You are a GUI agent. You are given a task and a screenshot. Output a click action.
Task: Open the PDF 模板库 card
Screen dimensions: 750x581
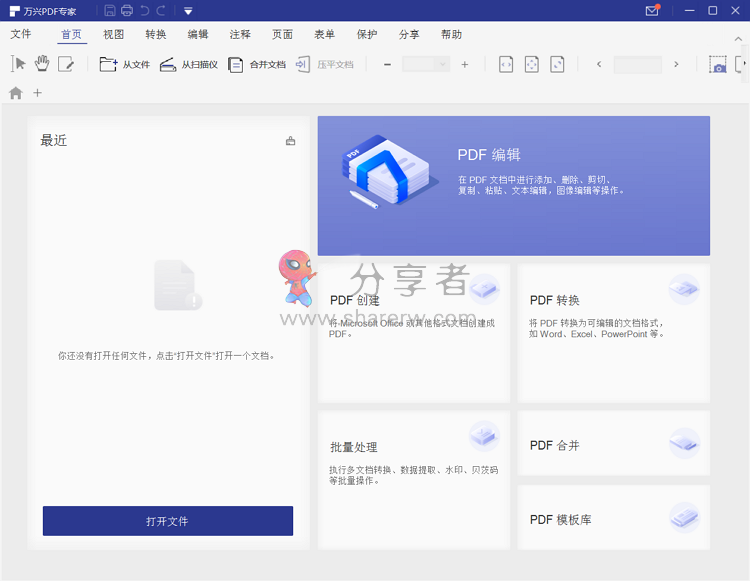pos(614,517)
